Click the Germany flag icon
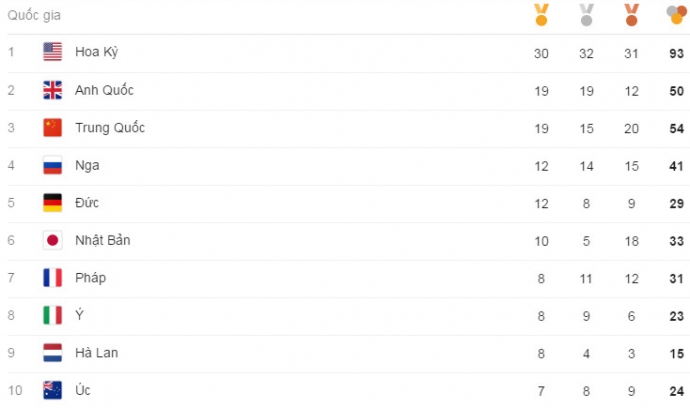 53,202
